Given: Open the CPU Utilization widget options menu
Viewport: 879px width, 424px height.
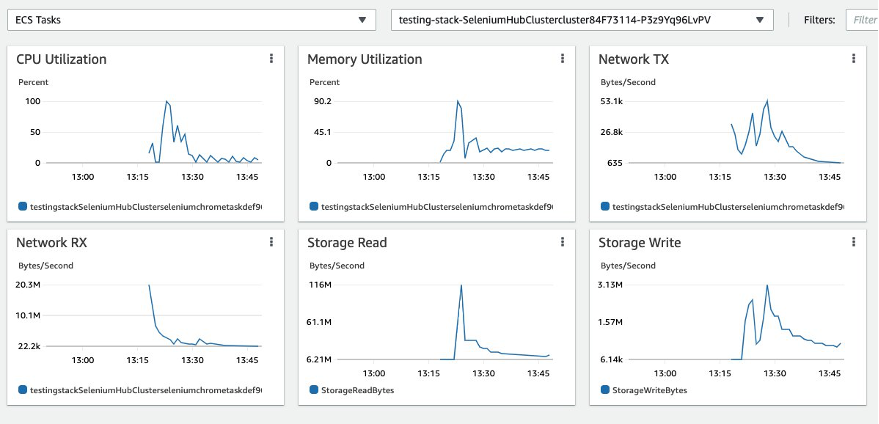Looking at the screenshot, I should coord(271,58).
